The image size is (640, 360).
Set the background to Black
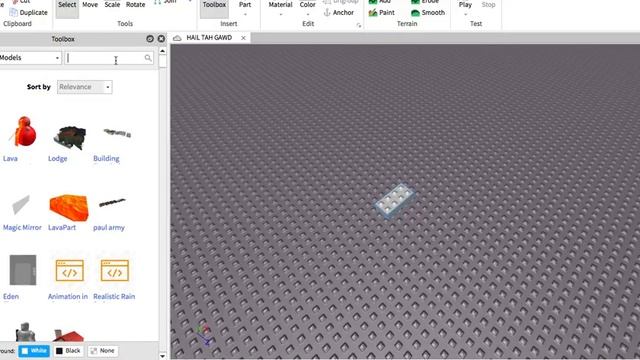(x=68, y=351)
